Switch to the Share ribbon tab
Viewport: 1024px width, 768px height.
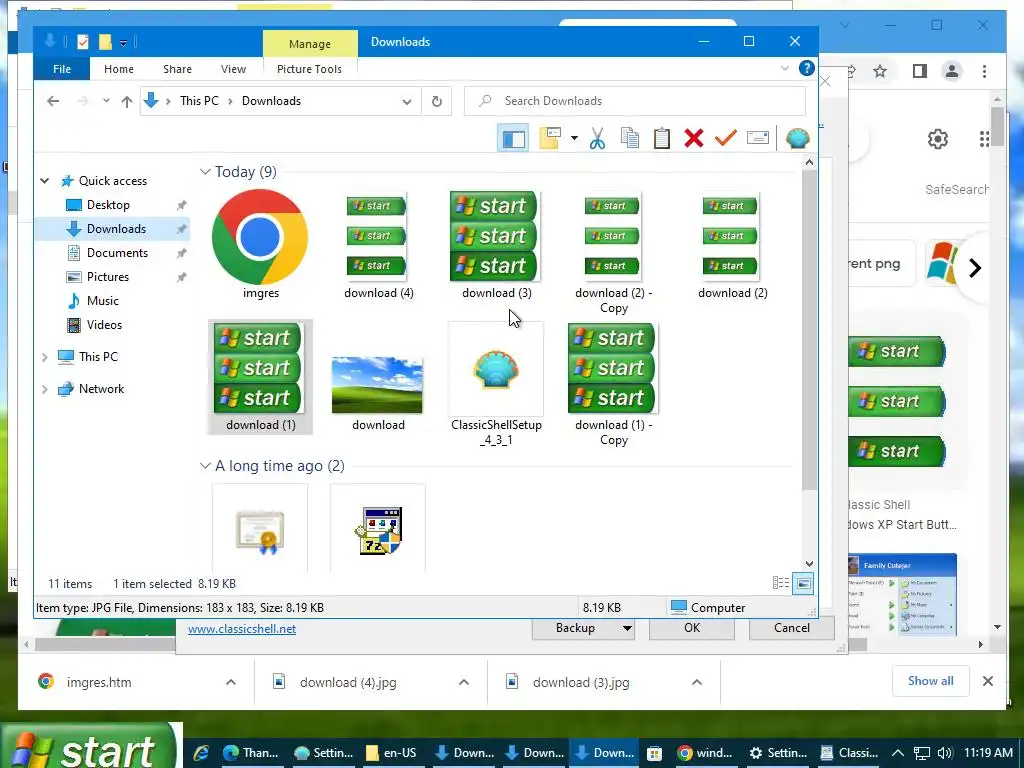click(x=178, y=69)
